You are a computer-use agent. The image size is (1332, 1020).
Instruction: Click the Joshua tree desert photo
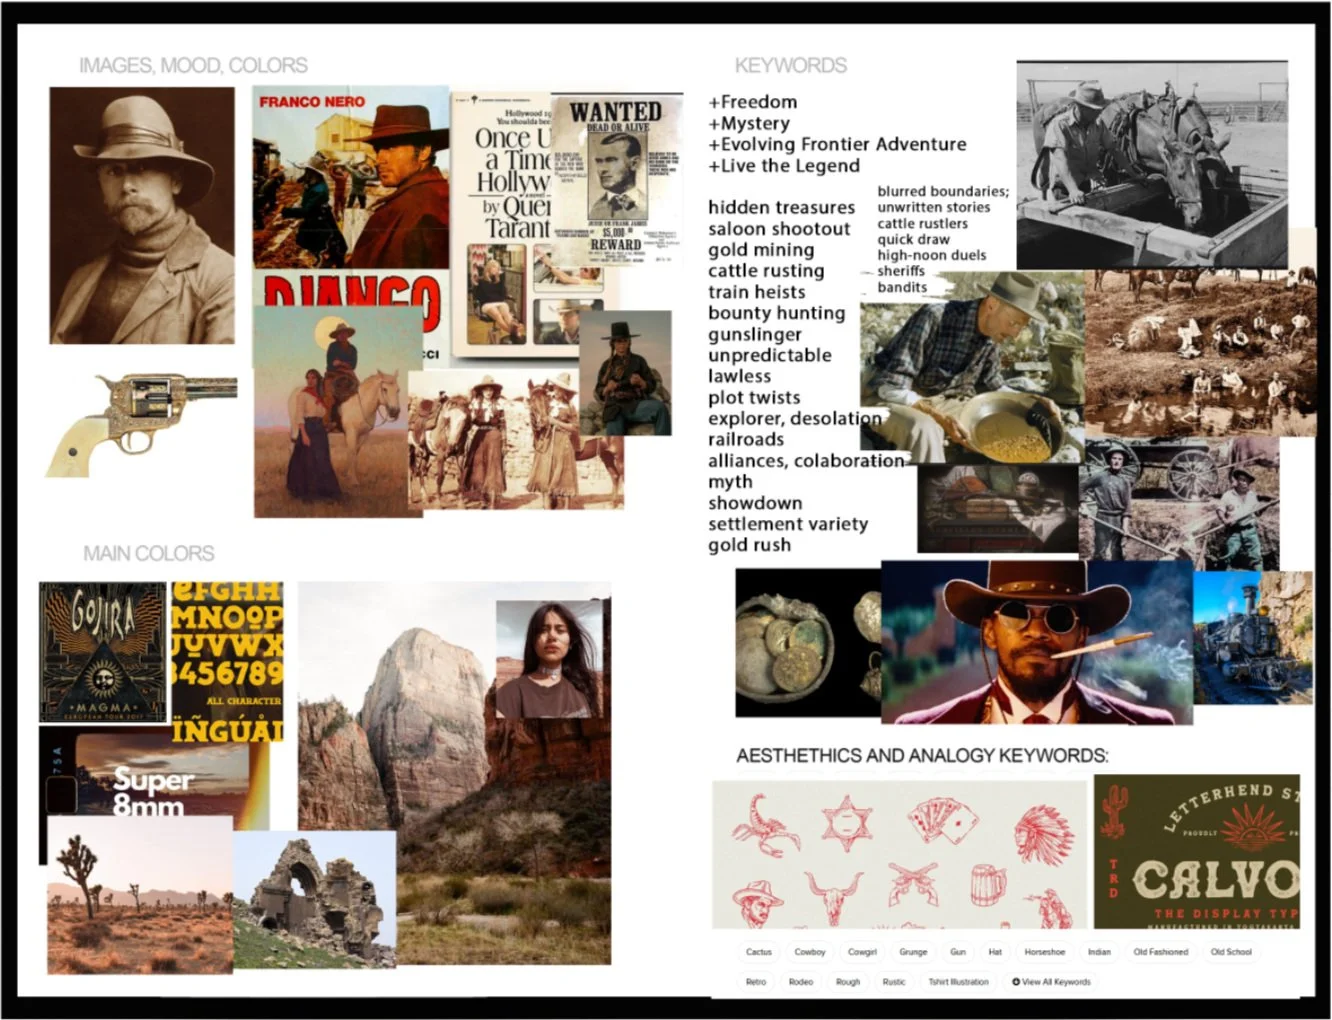pos(140,894)
